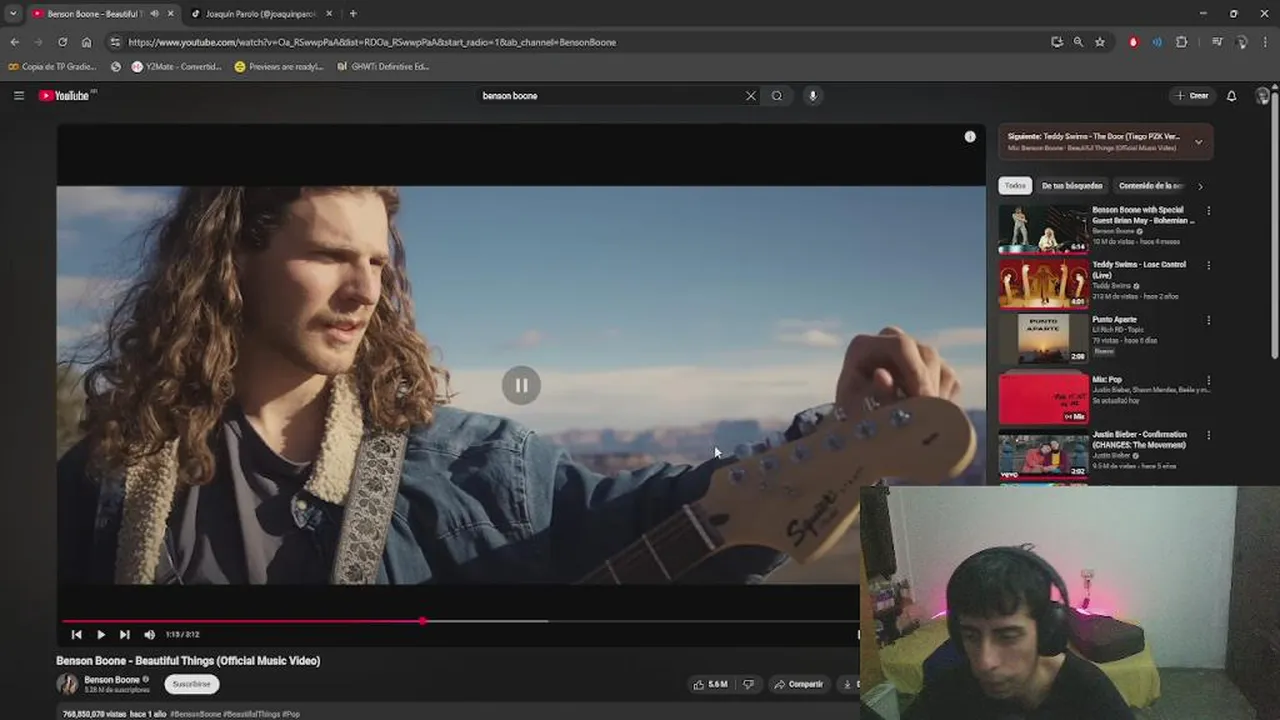Switch to Joaquin Parolo browser tab
The width and height of the screenshot is (1280, 720).
pos(262,14)
